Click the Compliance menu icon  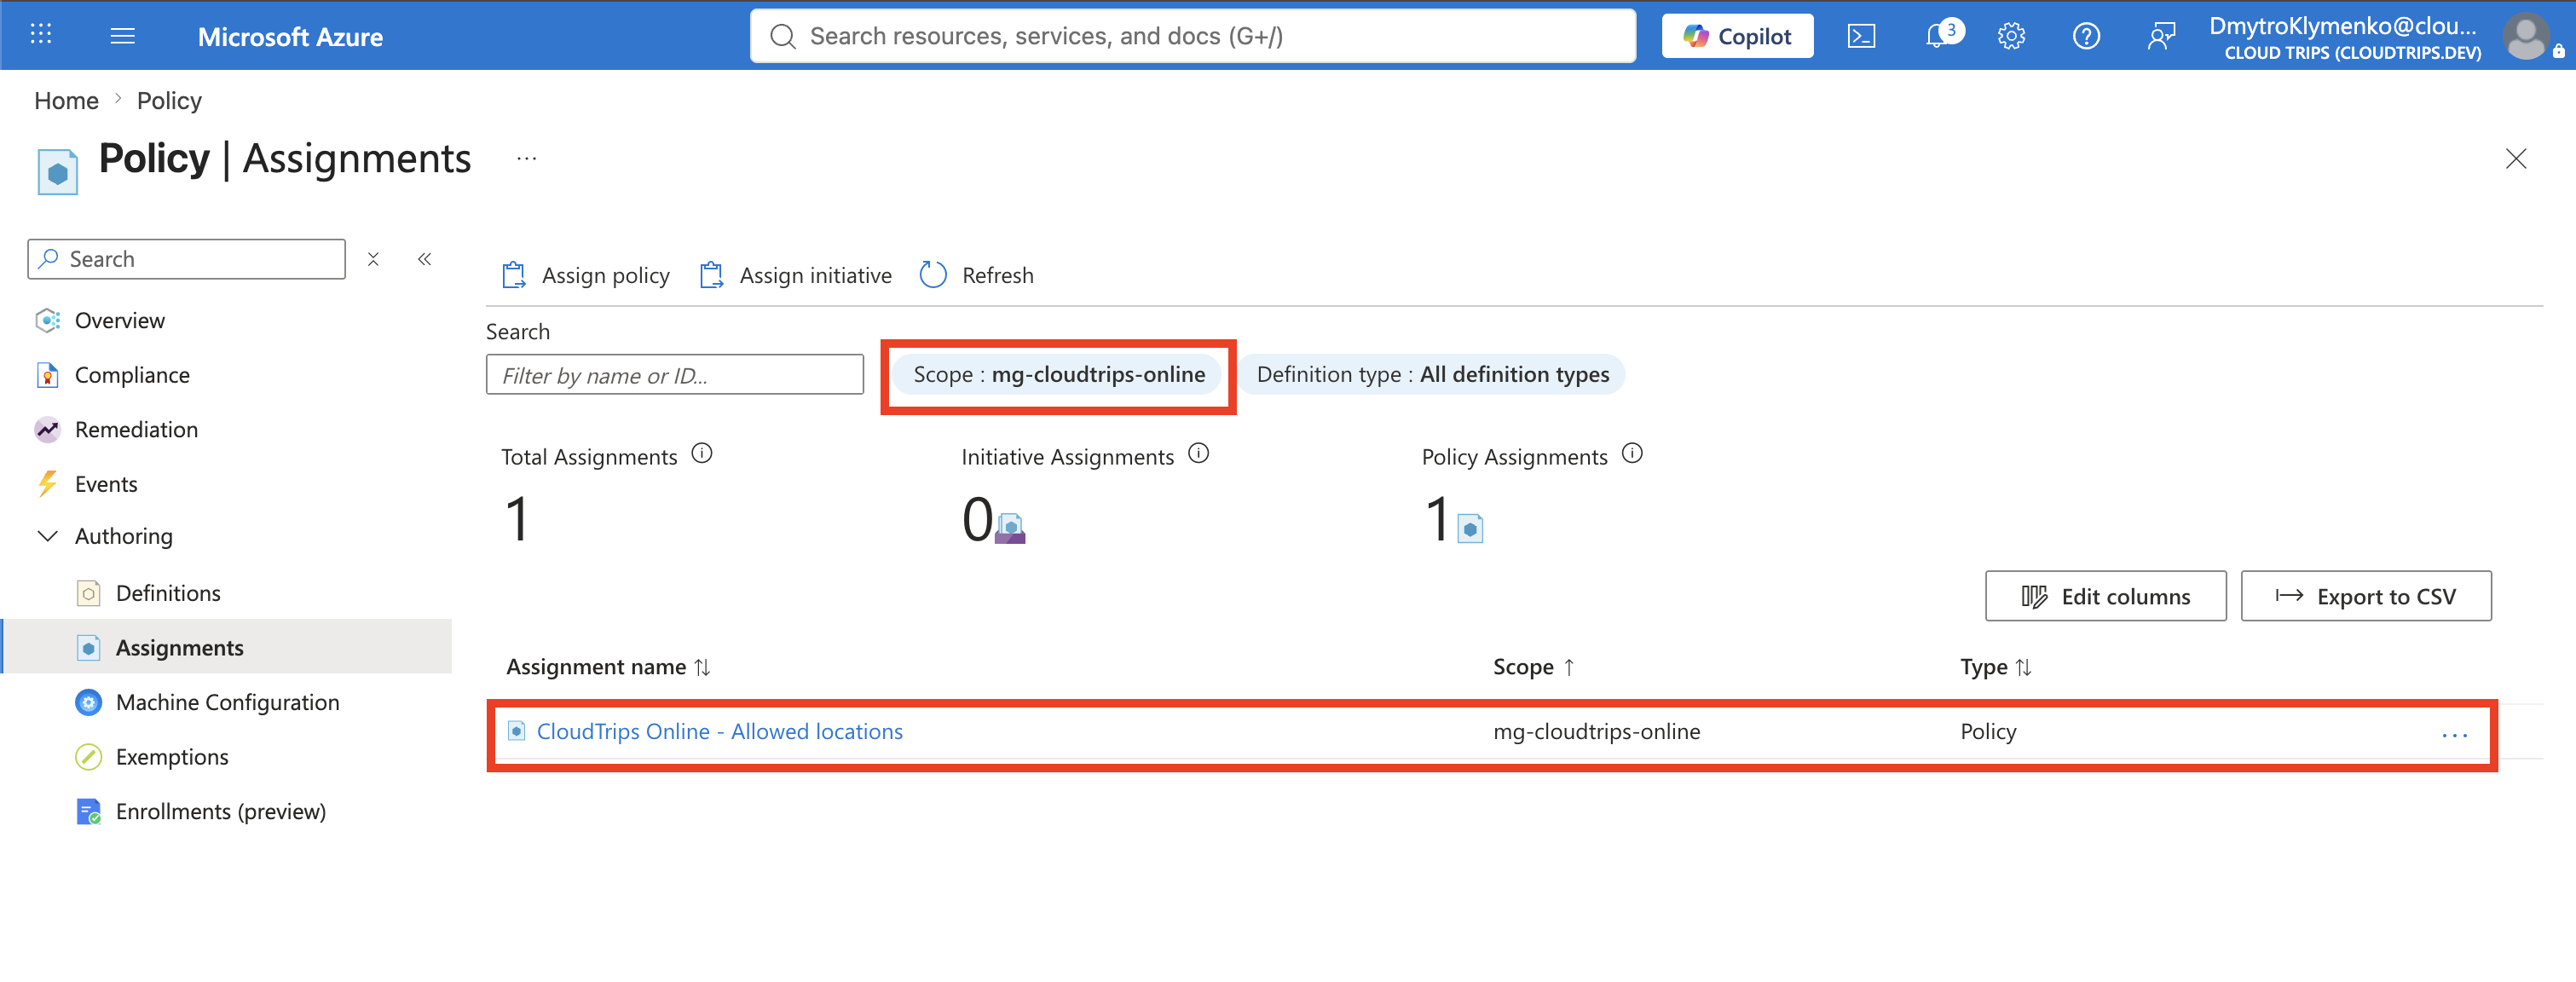(47, 375)
